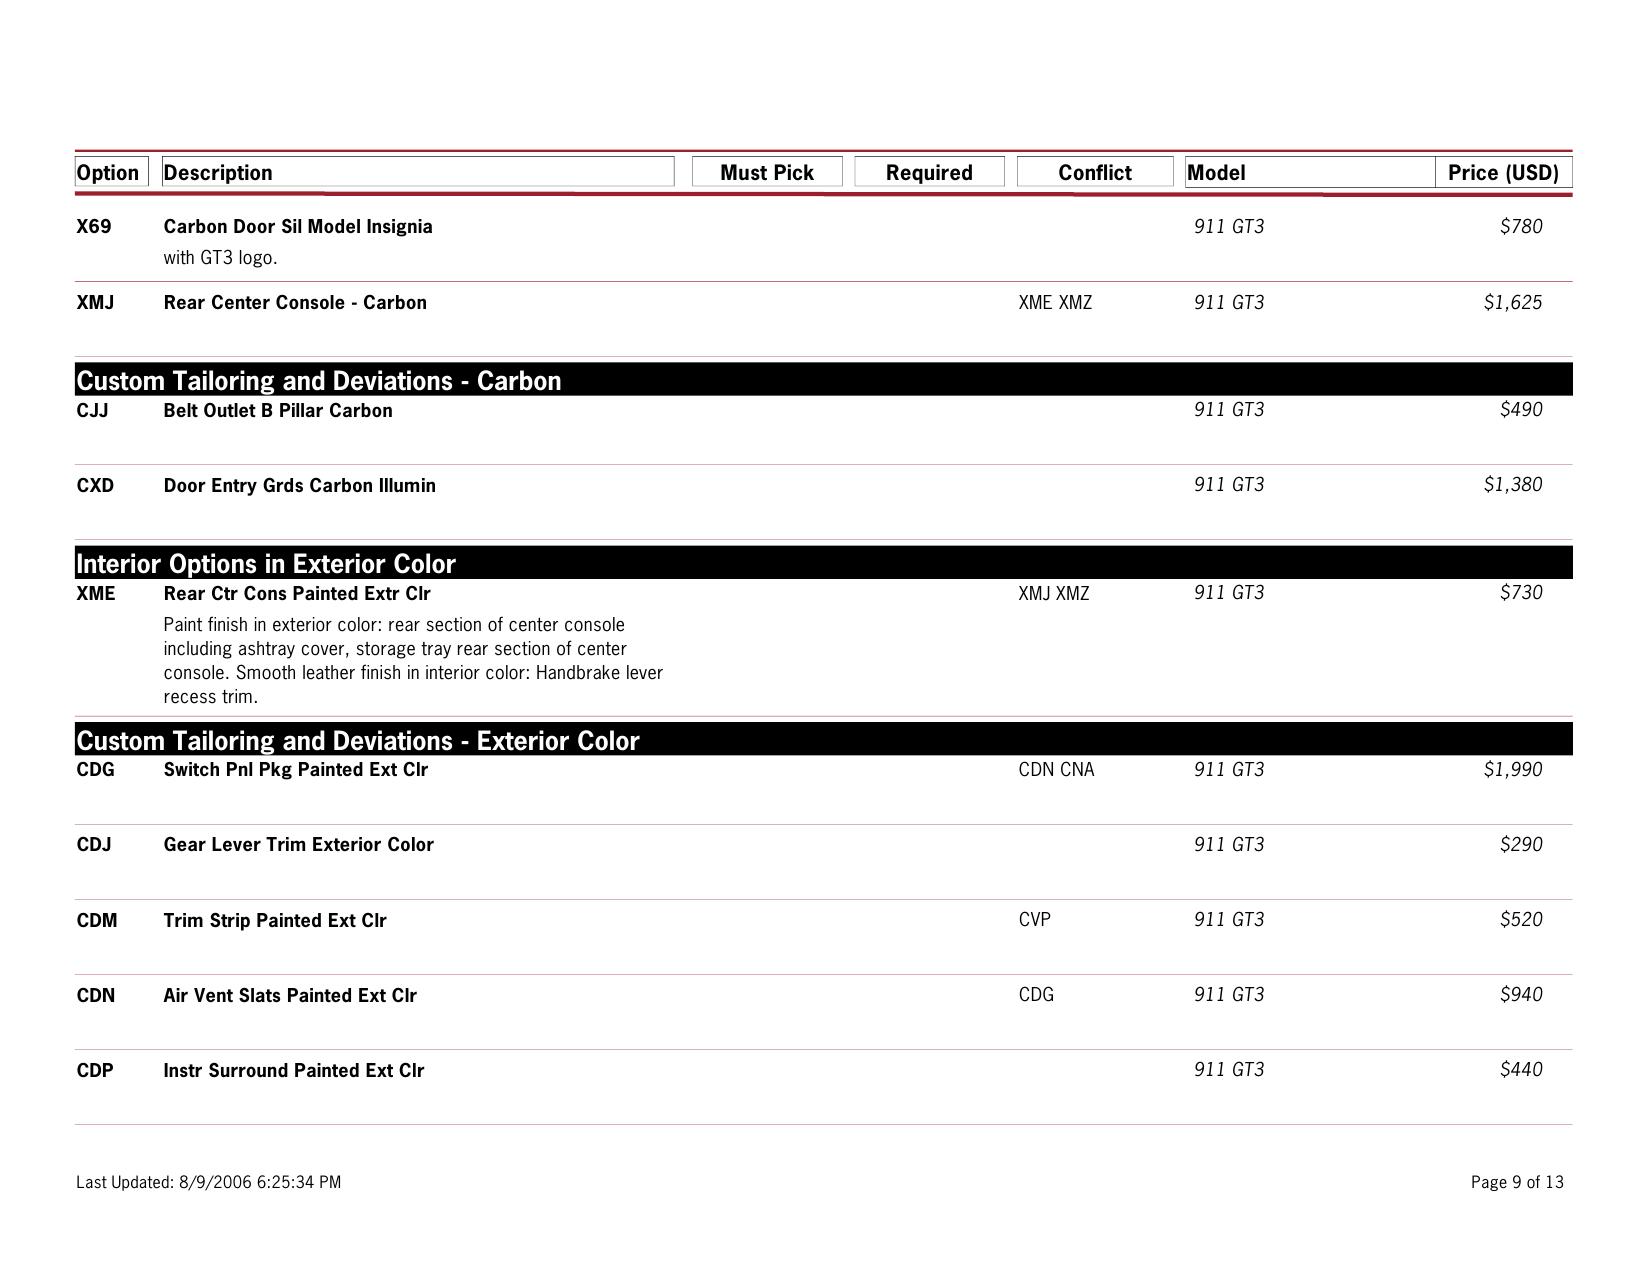The height and width of the screenshot is (1275, 1650).
Task: Click the Required column header
Action: tap(929, 173)
